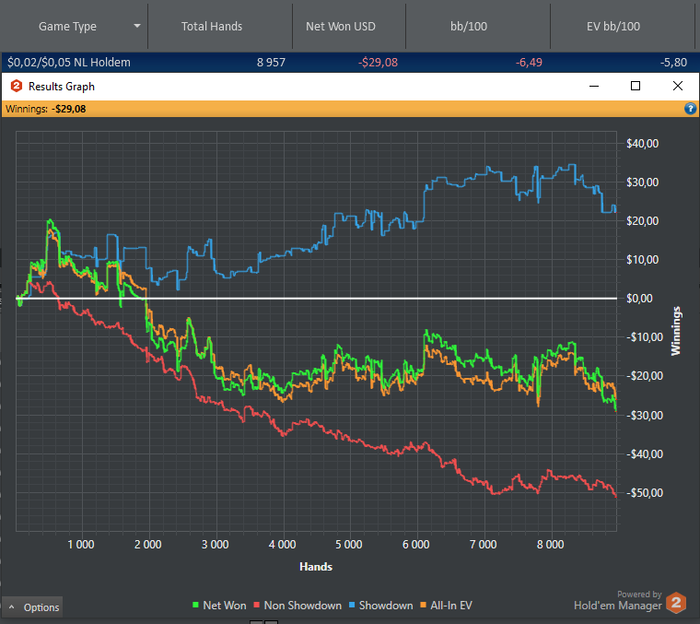Image resolution: width=700 pixels, height=624 pixels.
Task: Sort by bb/100 column header
Action: [468, 26]
